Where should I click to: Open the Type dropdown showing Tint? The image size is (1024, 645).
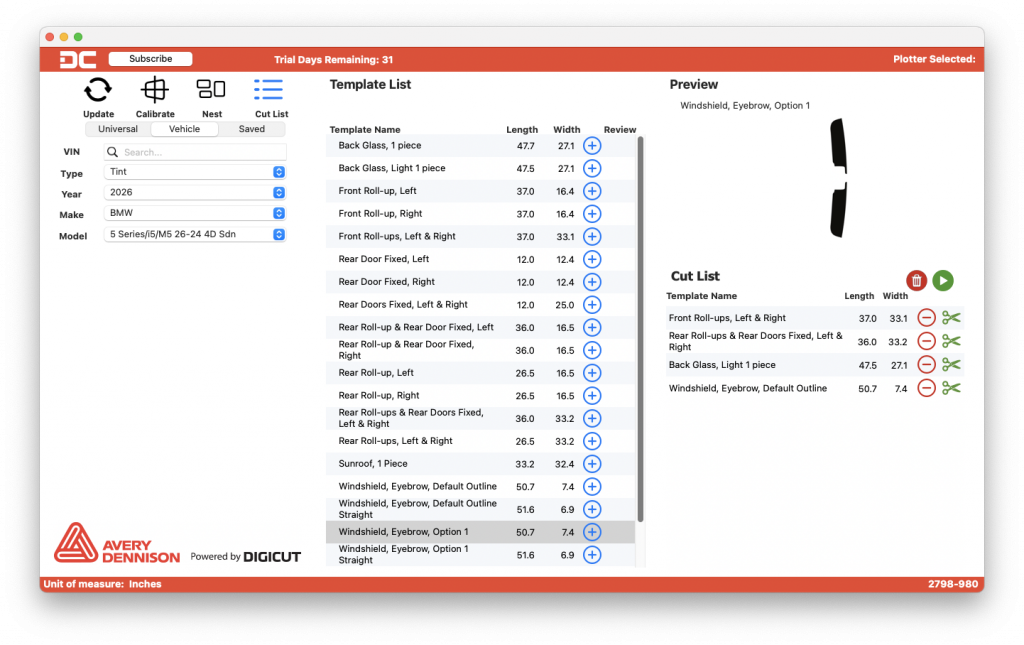(x=281, y=172)
